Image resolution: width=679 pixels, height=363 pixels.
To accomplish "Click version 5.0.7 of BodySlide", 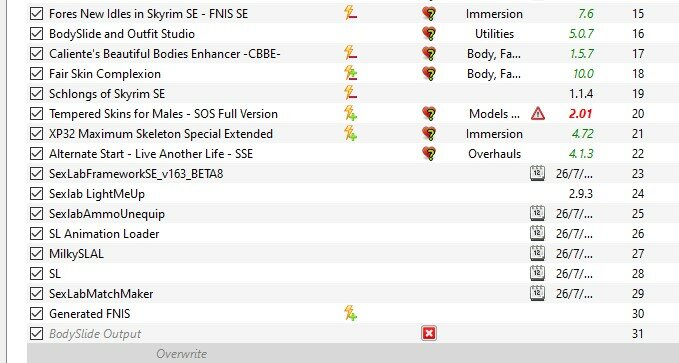I will 581,34.
